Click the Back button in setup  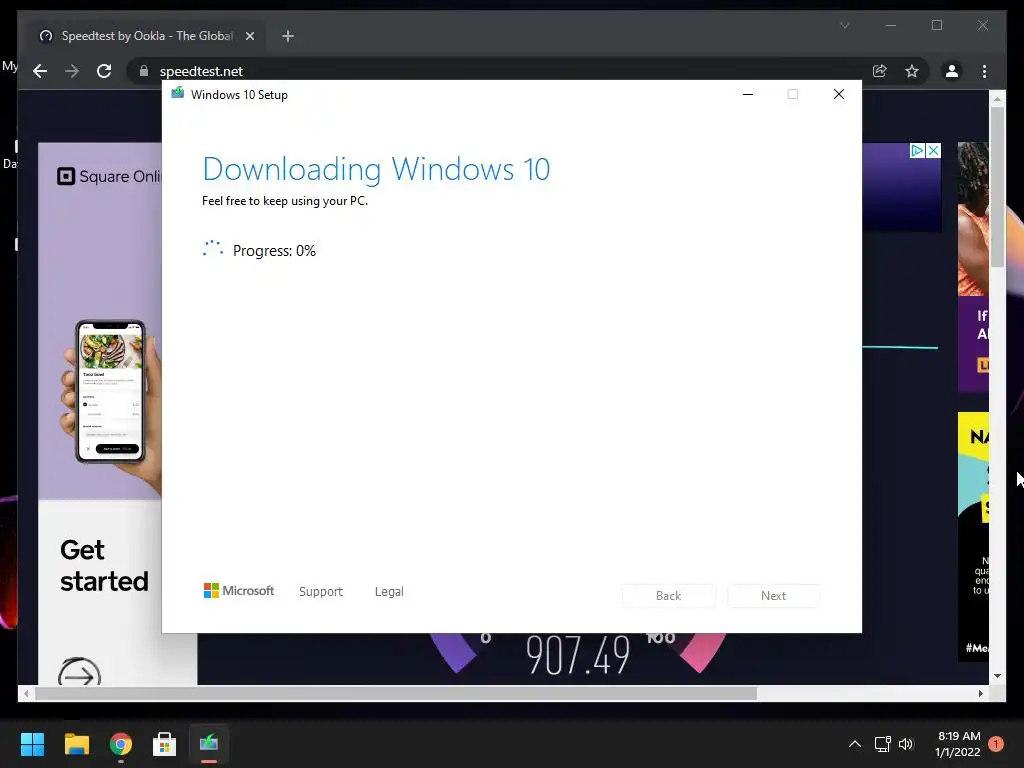point(668,596)
